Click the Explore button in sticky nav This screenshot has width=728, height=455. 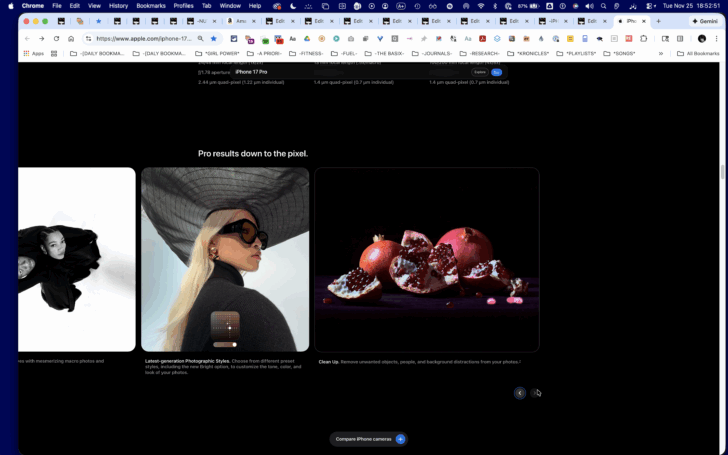pyautogui.click(x=480, y=72)
